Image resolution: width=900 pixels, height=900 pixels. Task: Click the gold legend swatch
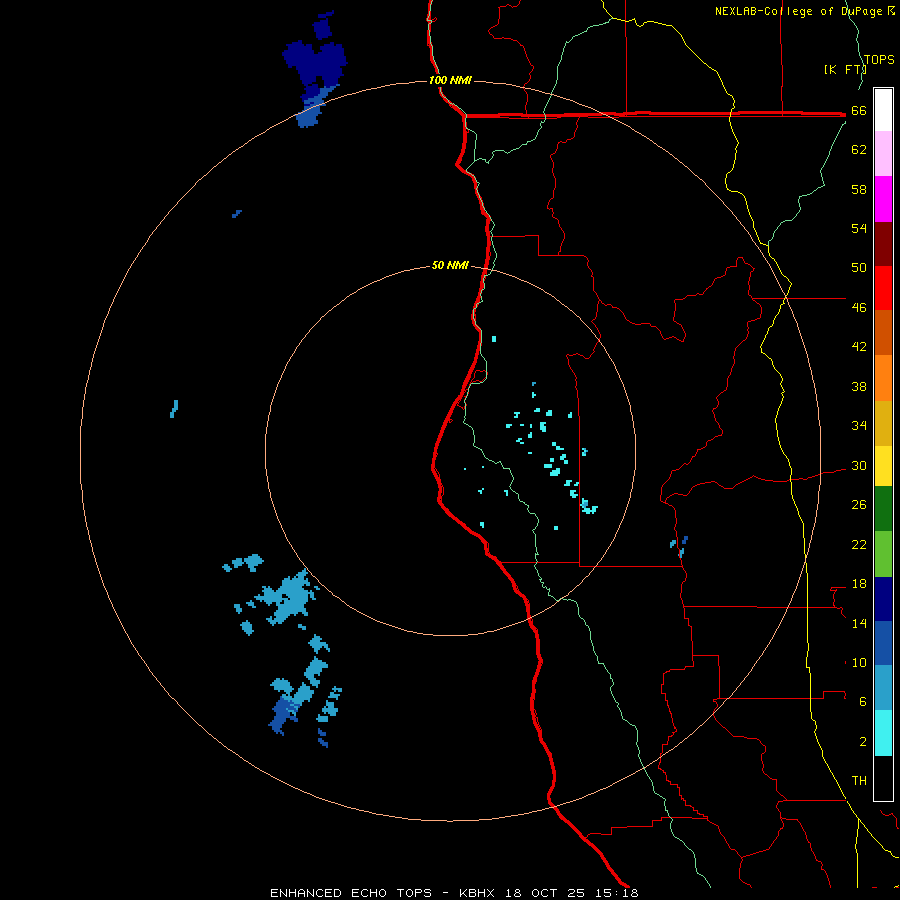pyautogui.click(x=883, y=423)
